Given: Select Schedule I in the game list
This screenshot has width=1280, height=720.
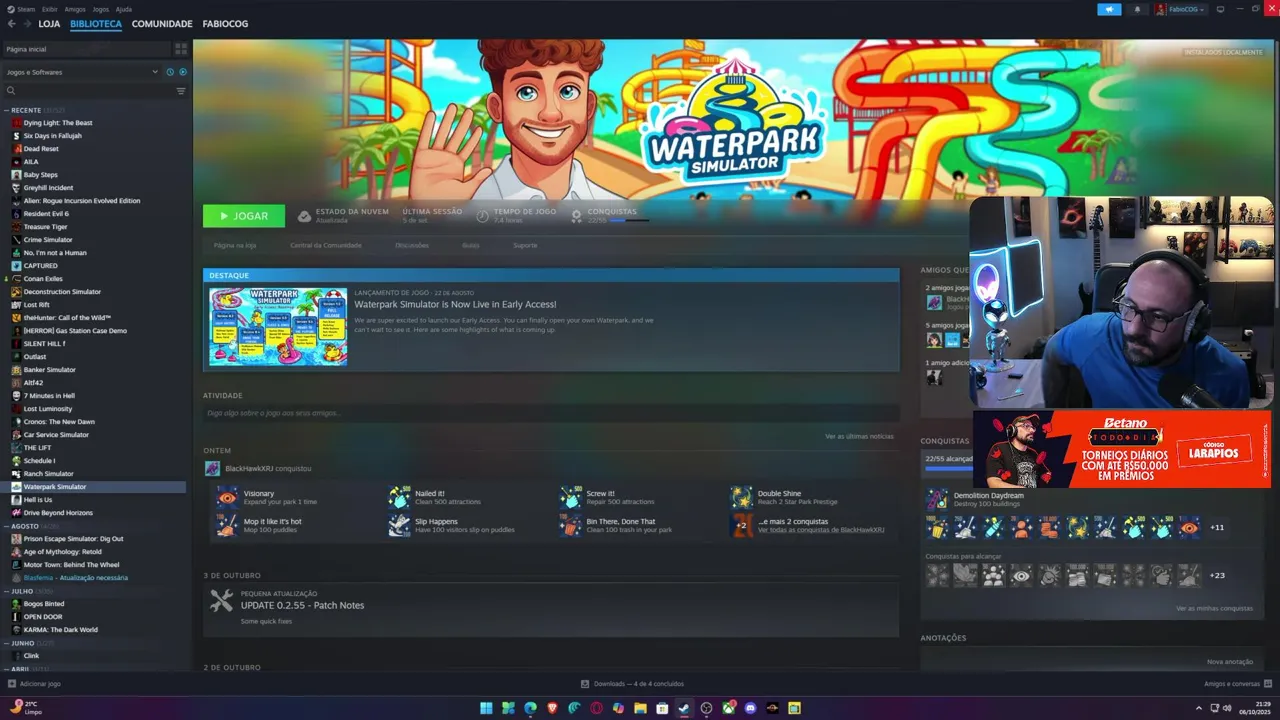Looking at the screenshot, I should (x=39, y=461).
